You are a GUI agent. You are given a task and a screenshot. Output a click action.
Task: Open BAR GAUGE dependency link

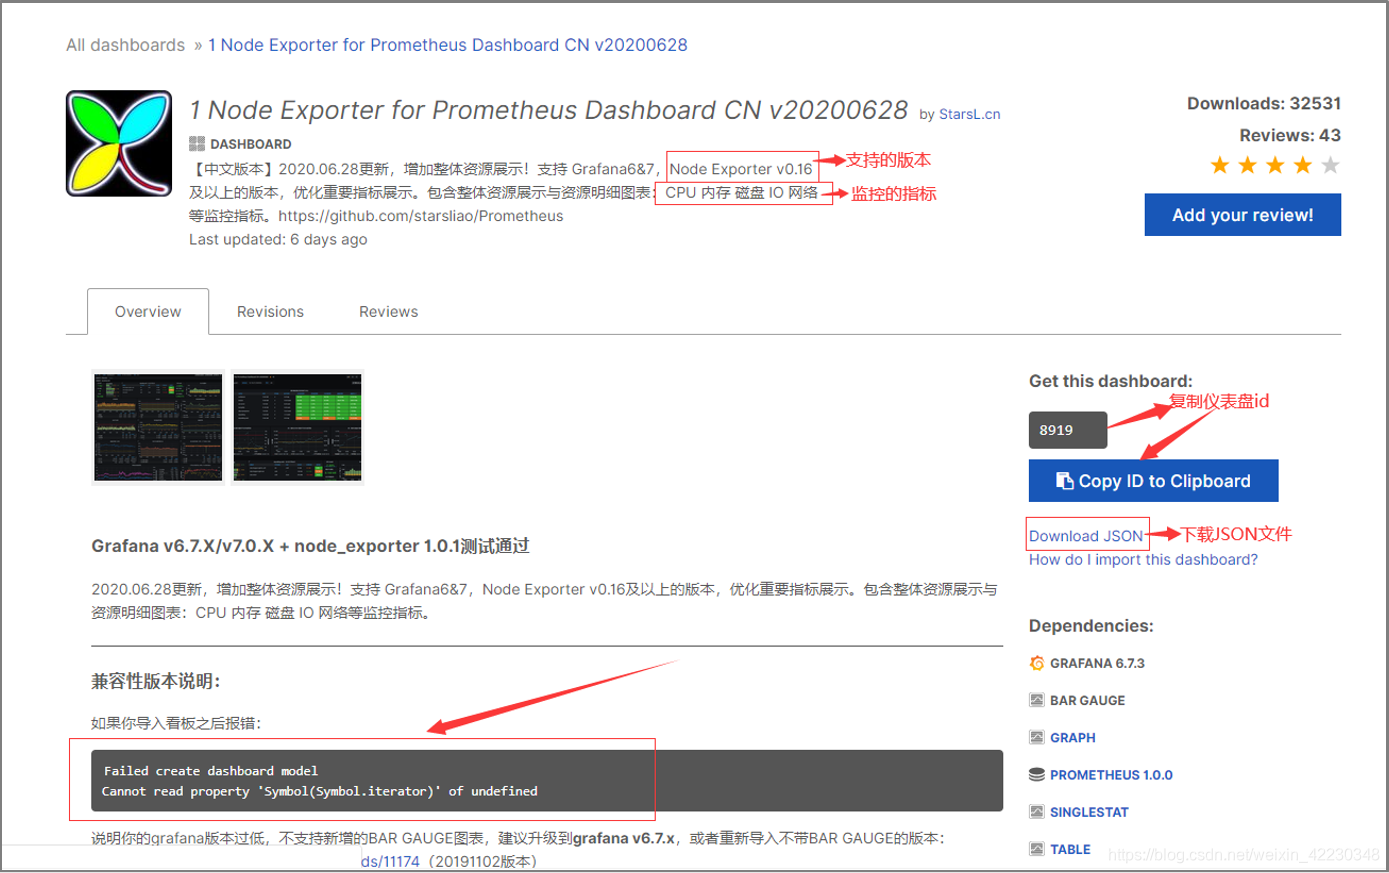1087,700
